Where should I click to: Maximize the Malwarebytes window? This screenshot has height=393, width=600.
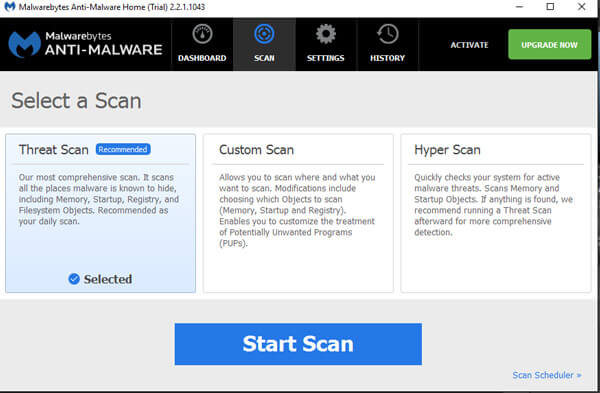coord(550,7)
